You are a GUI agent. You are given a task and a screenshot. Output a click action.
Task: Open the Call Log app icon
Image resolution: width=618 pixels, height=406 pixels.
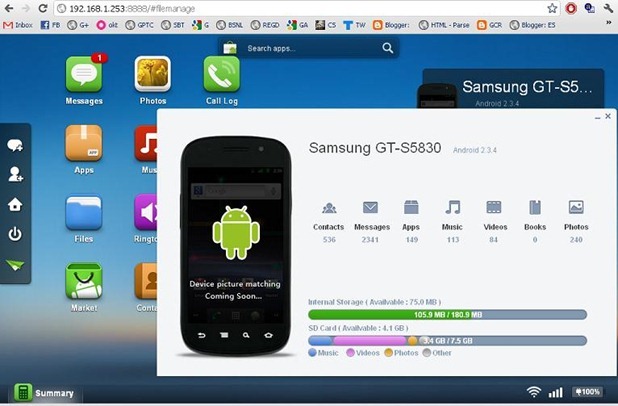tap(222, 74)
